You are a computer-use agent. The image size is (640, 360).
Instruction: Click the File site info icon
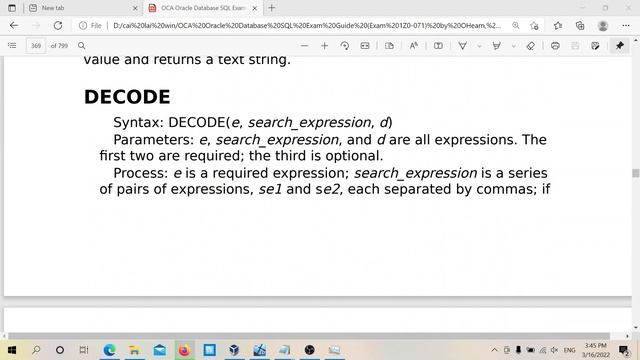(90, 26)
